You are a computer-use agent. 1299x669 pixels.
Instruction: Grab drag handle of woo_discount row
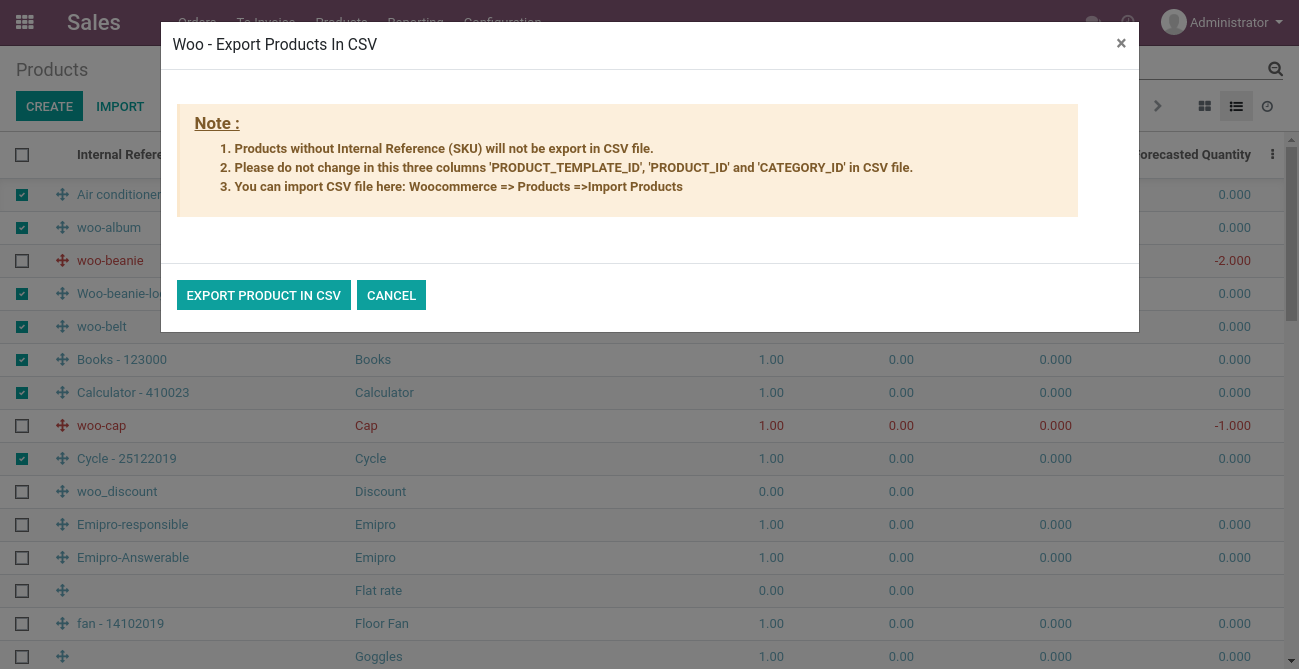point(62,492)
